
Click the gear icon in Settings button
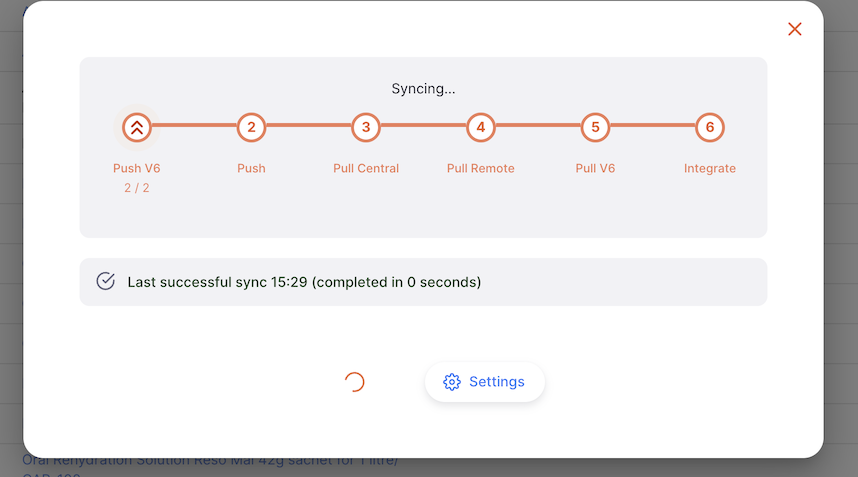[452, 382]
